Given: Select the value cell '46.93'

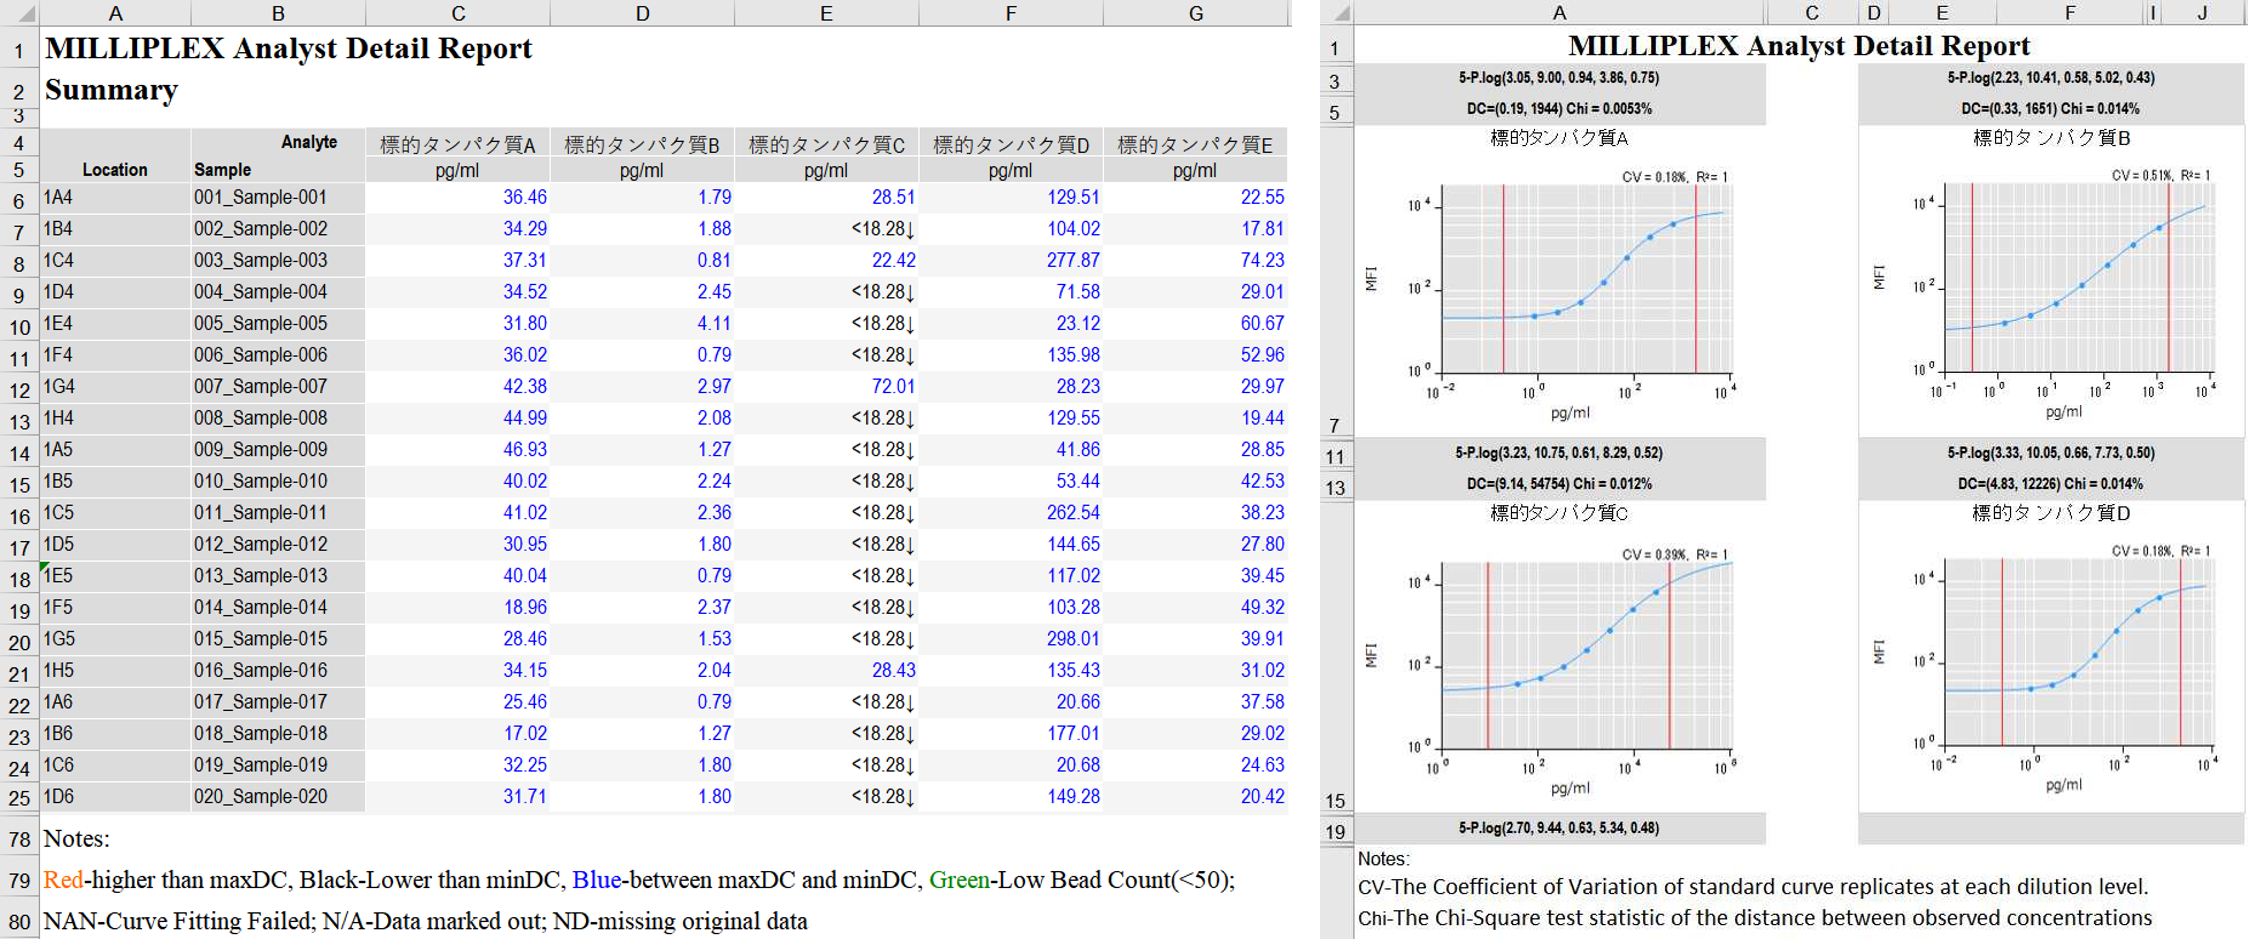Looking at the screenshot, I should [458, 449].
